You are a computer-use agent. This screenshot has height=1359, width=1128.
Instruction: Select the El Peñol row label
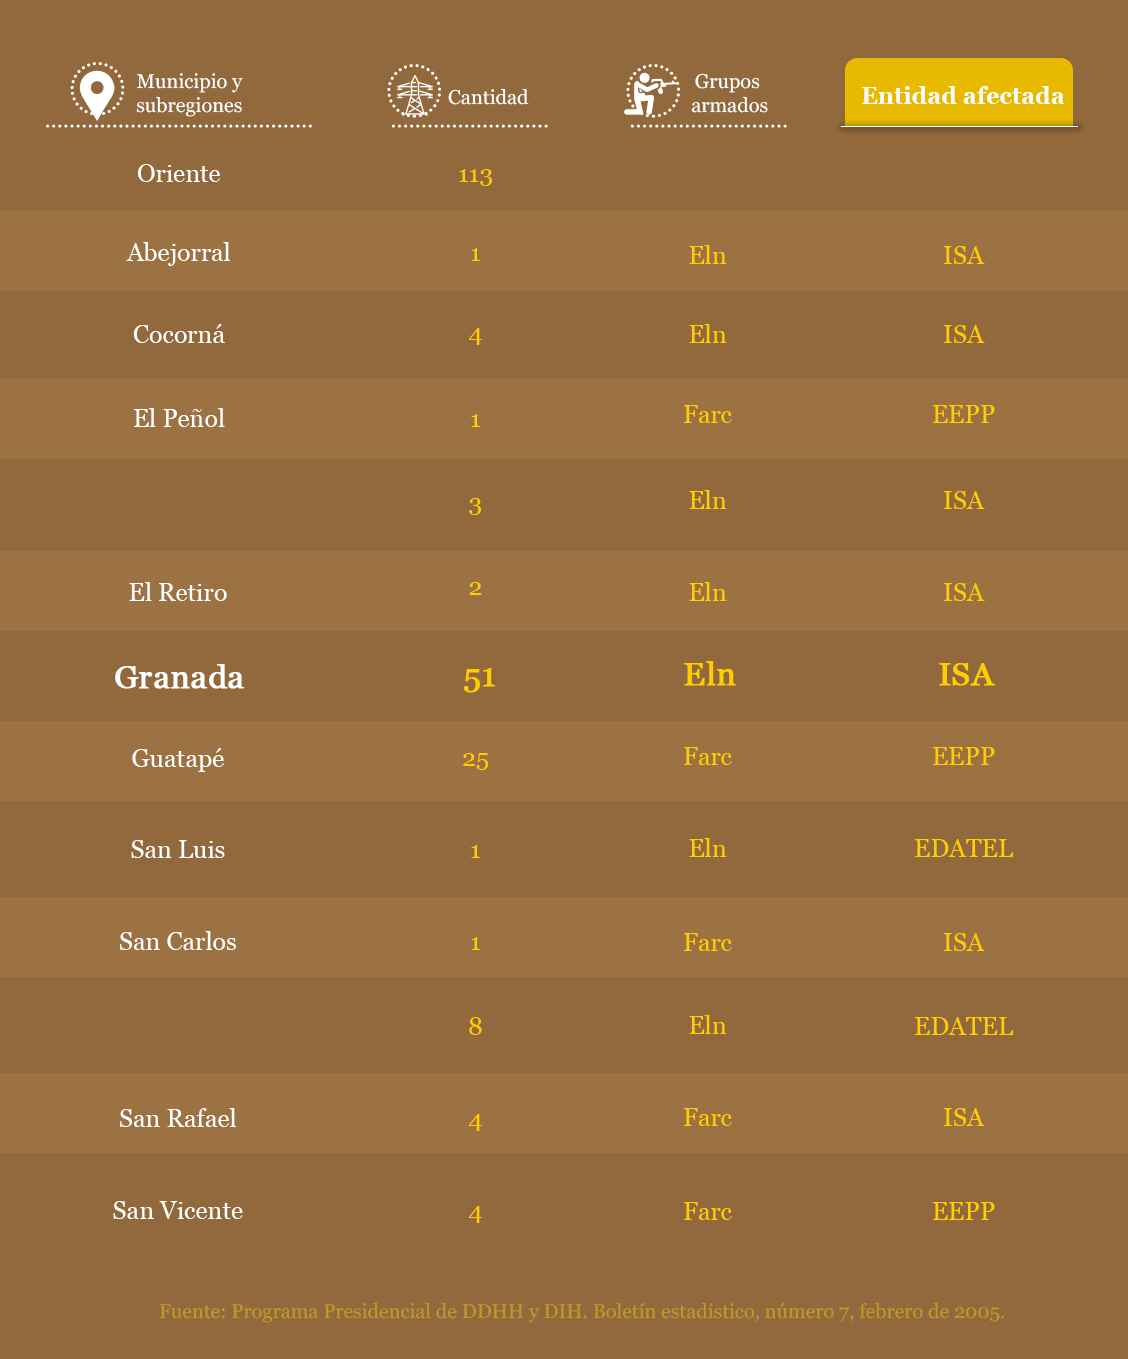point(179,418)
